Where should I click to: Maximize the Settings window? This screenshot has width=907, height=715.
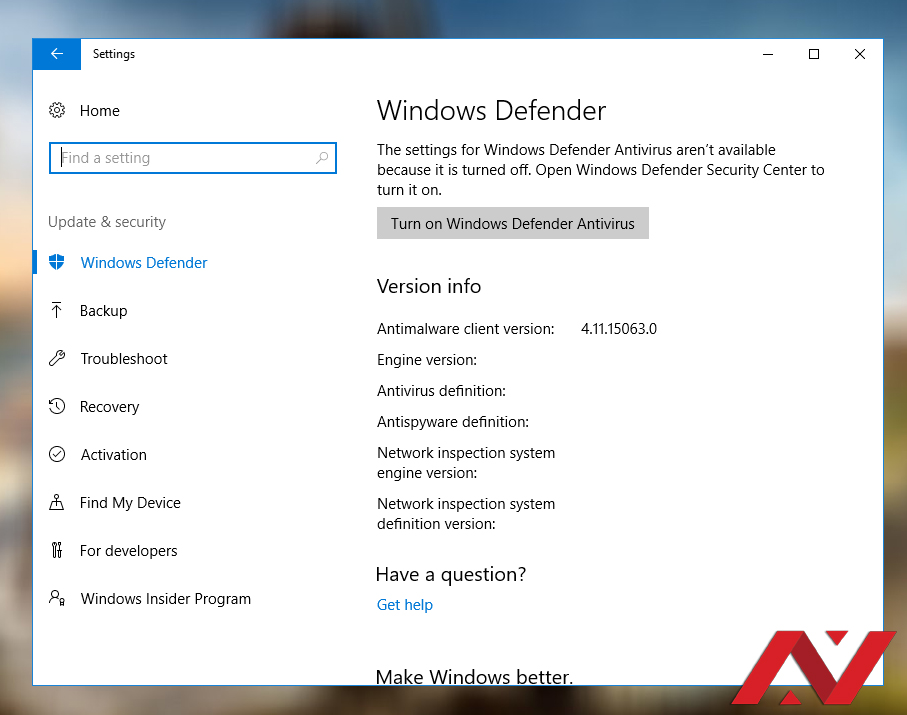pos(814,54)
